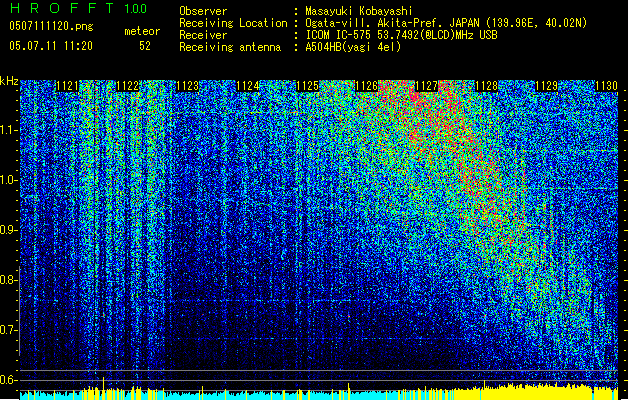Click the 1124 time marker
Screen dimensions: 629x400
[248, 86]
